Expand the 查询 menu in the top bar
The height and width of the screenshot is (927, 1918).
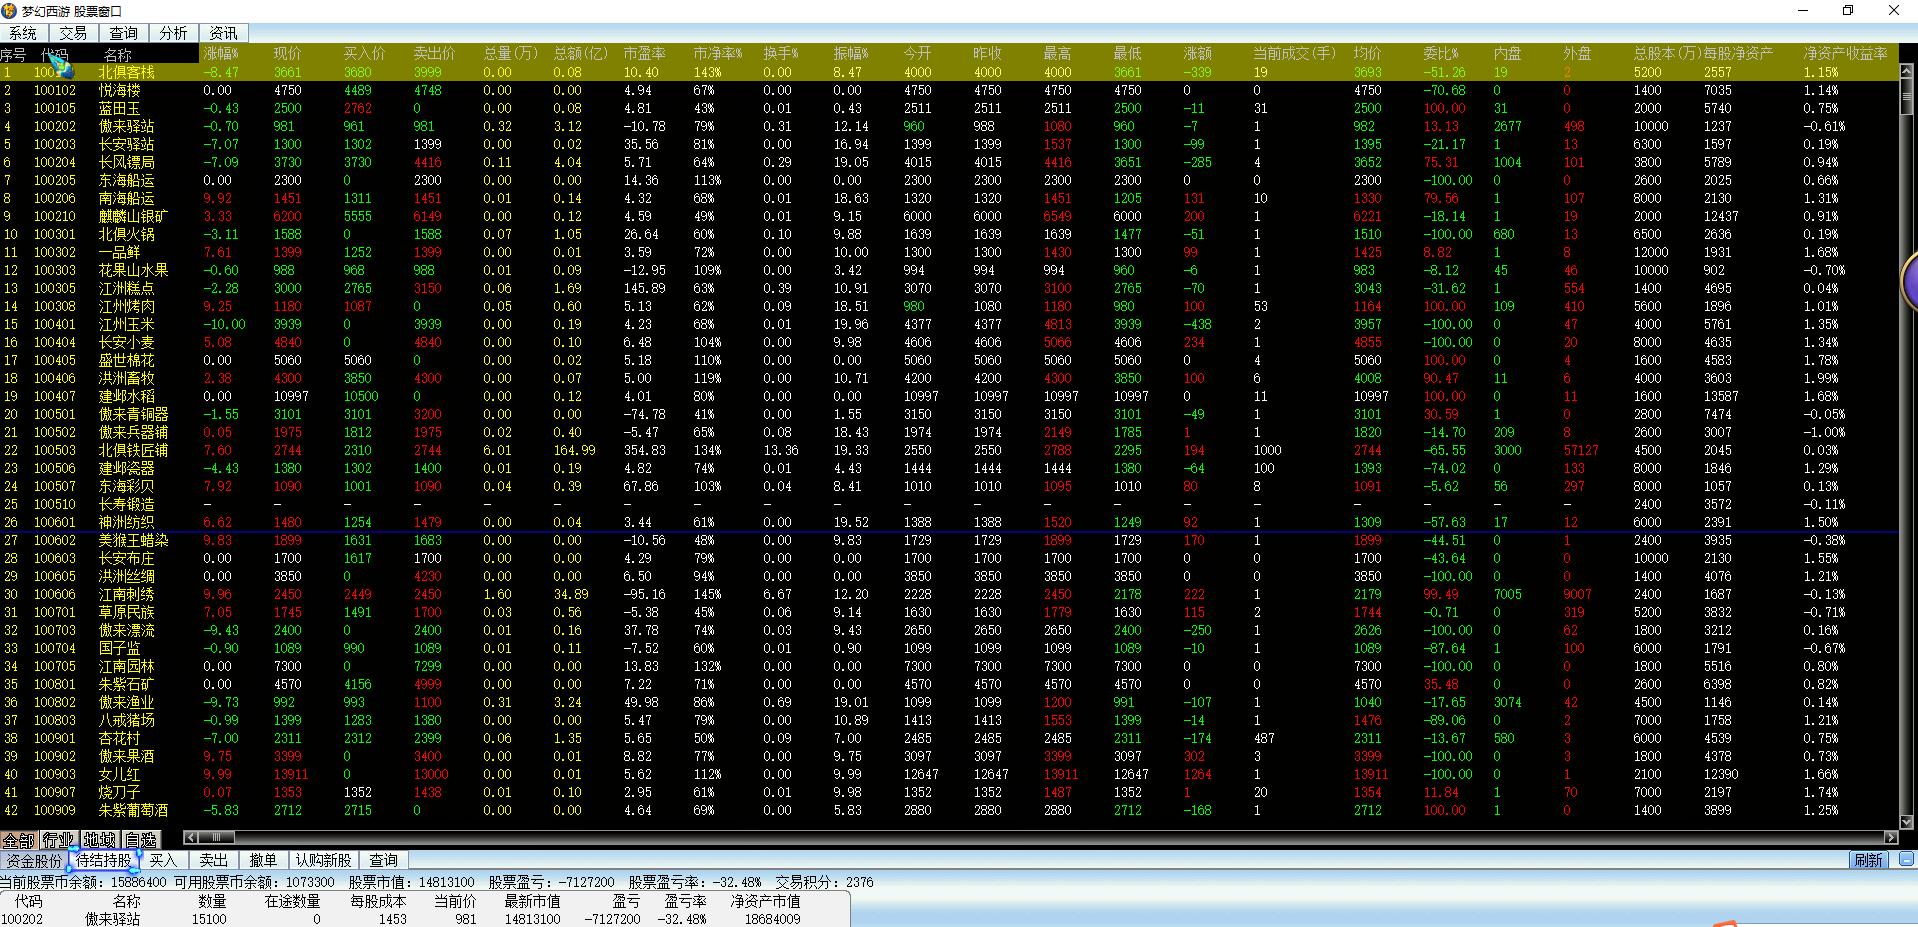[123, 33]
